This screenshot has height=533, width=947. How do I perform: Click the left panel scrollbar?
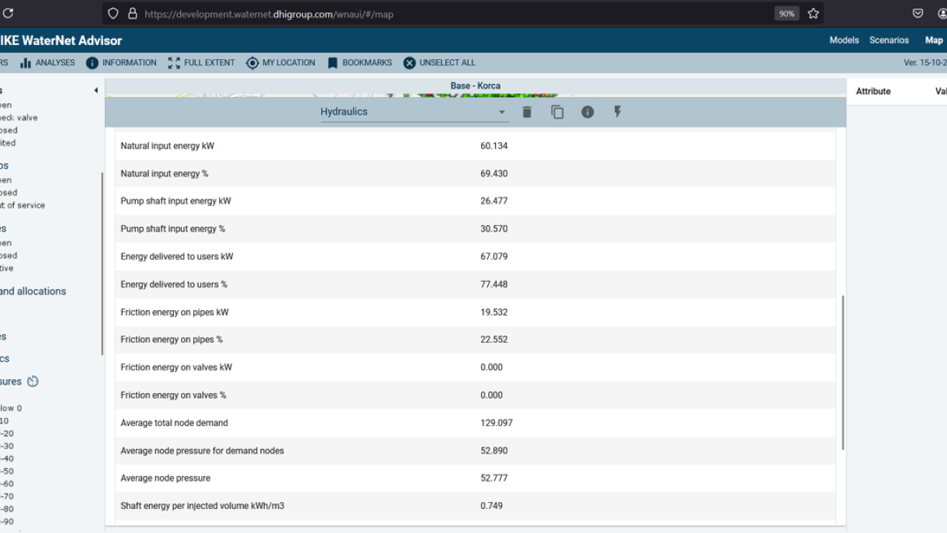click(x=102, y=264)
